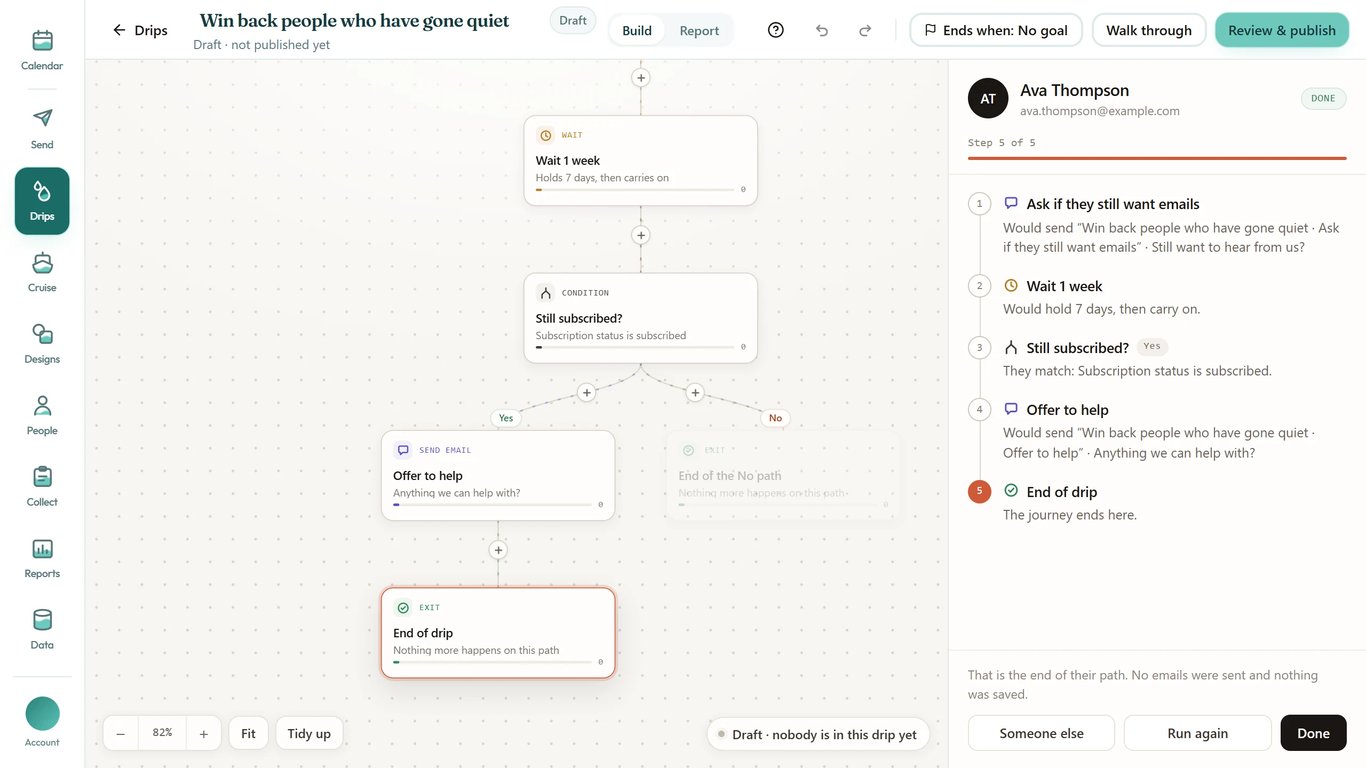Open the Data section

coord(42,630)
